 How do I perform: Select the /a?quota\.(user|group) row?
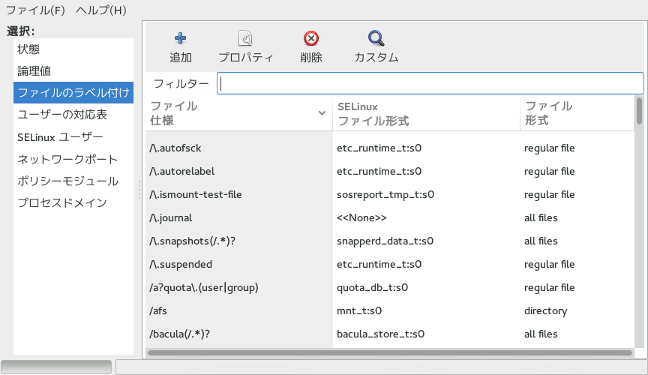390,287
